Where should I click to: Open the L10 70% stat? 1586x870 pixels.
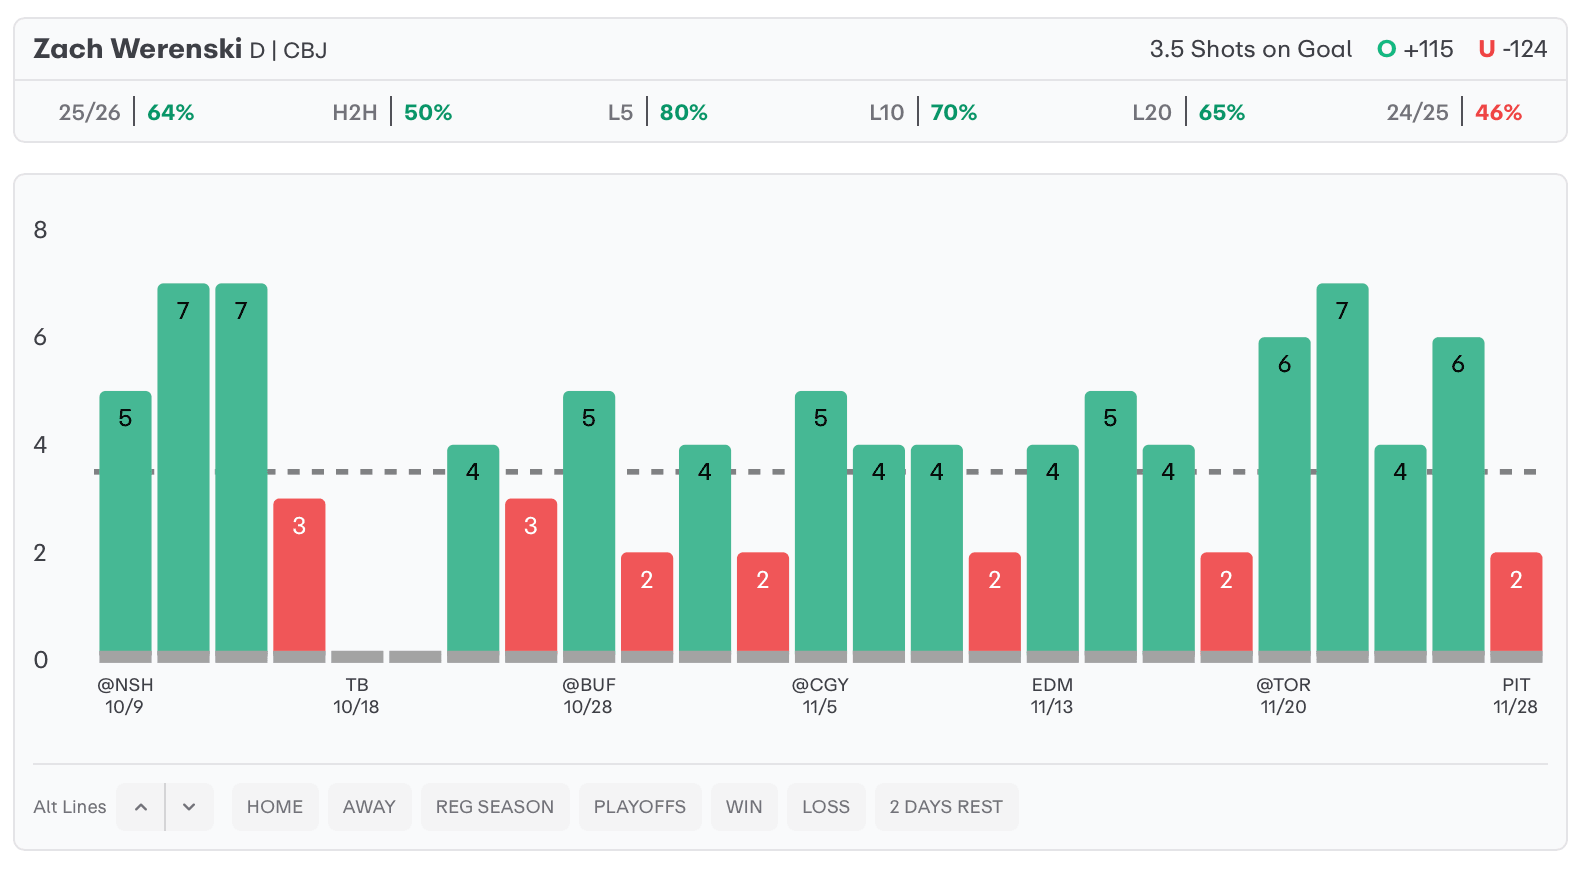coord(923,112)
